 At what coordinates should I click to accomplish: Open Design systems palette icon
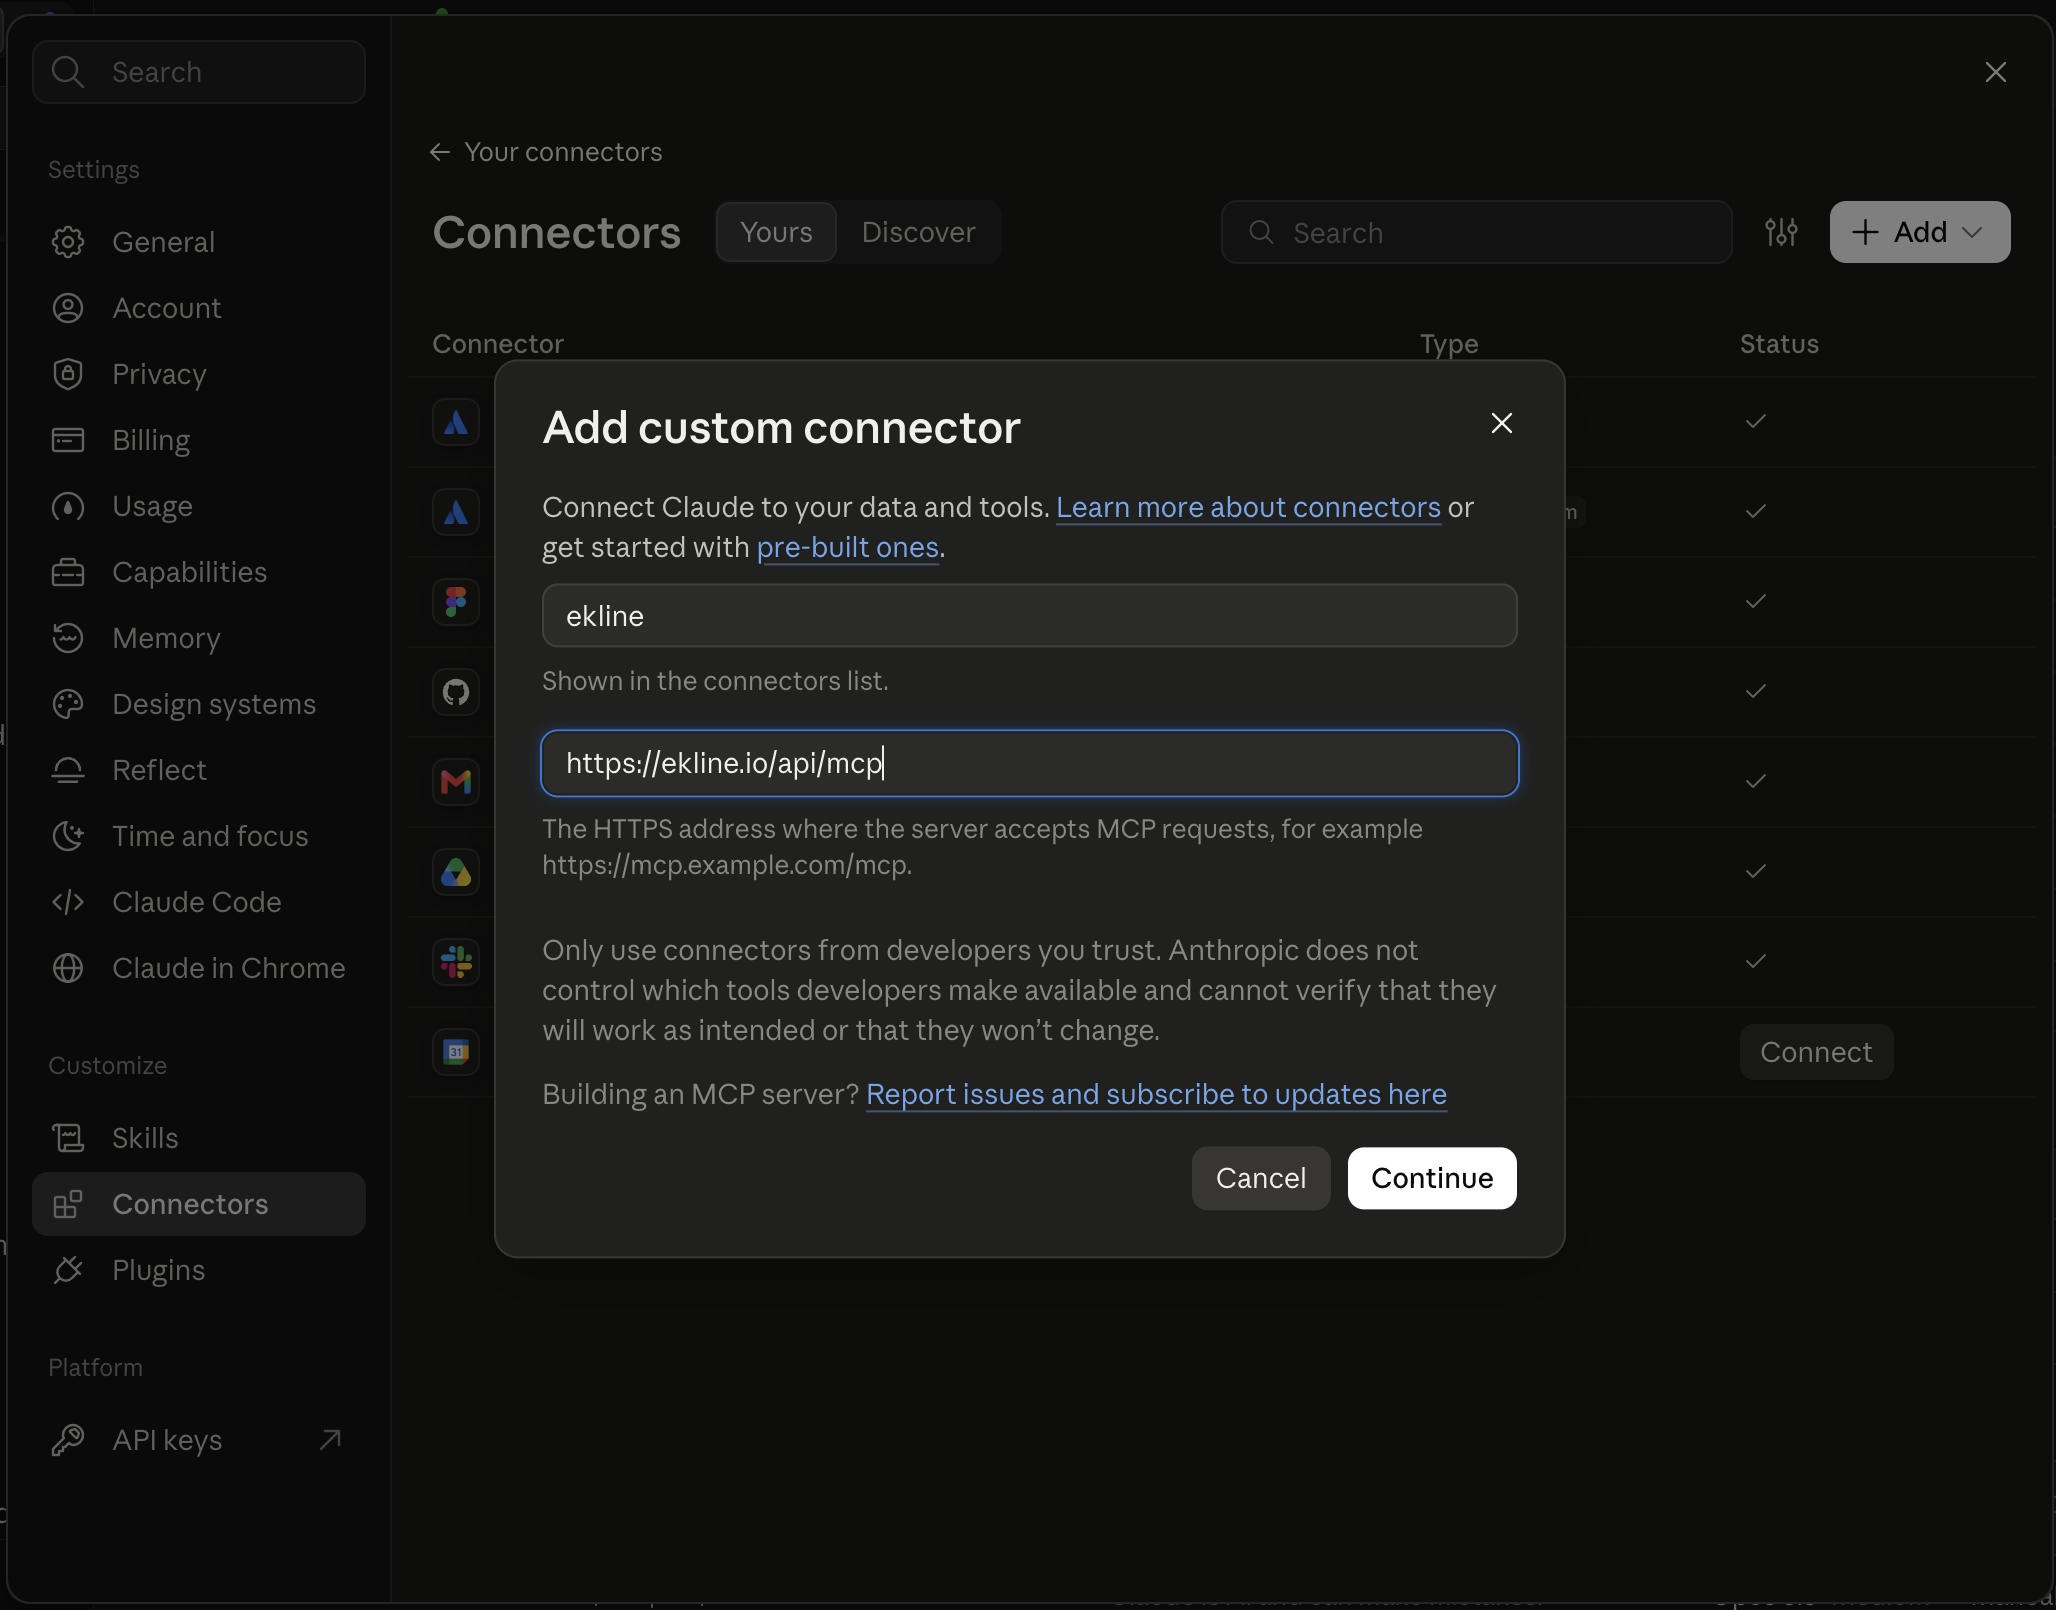(x=68, y=704)
